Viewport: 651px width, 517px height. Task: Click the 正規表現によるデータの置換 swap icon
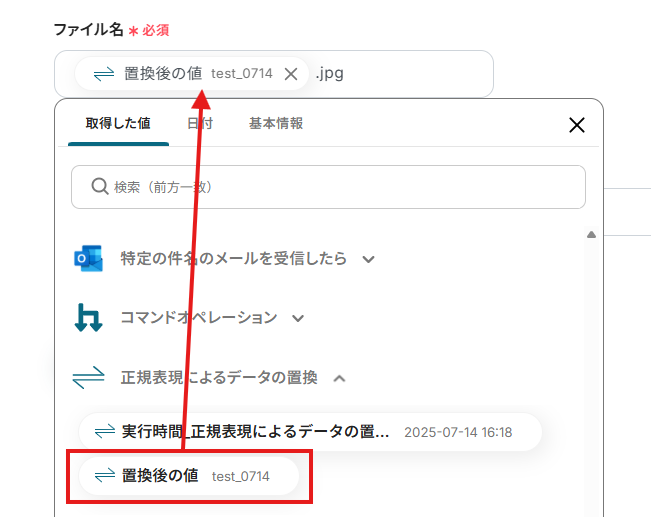click(88, 377)
